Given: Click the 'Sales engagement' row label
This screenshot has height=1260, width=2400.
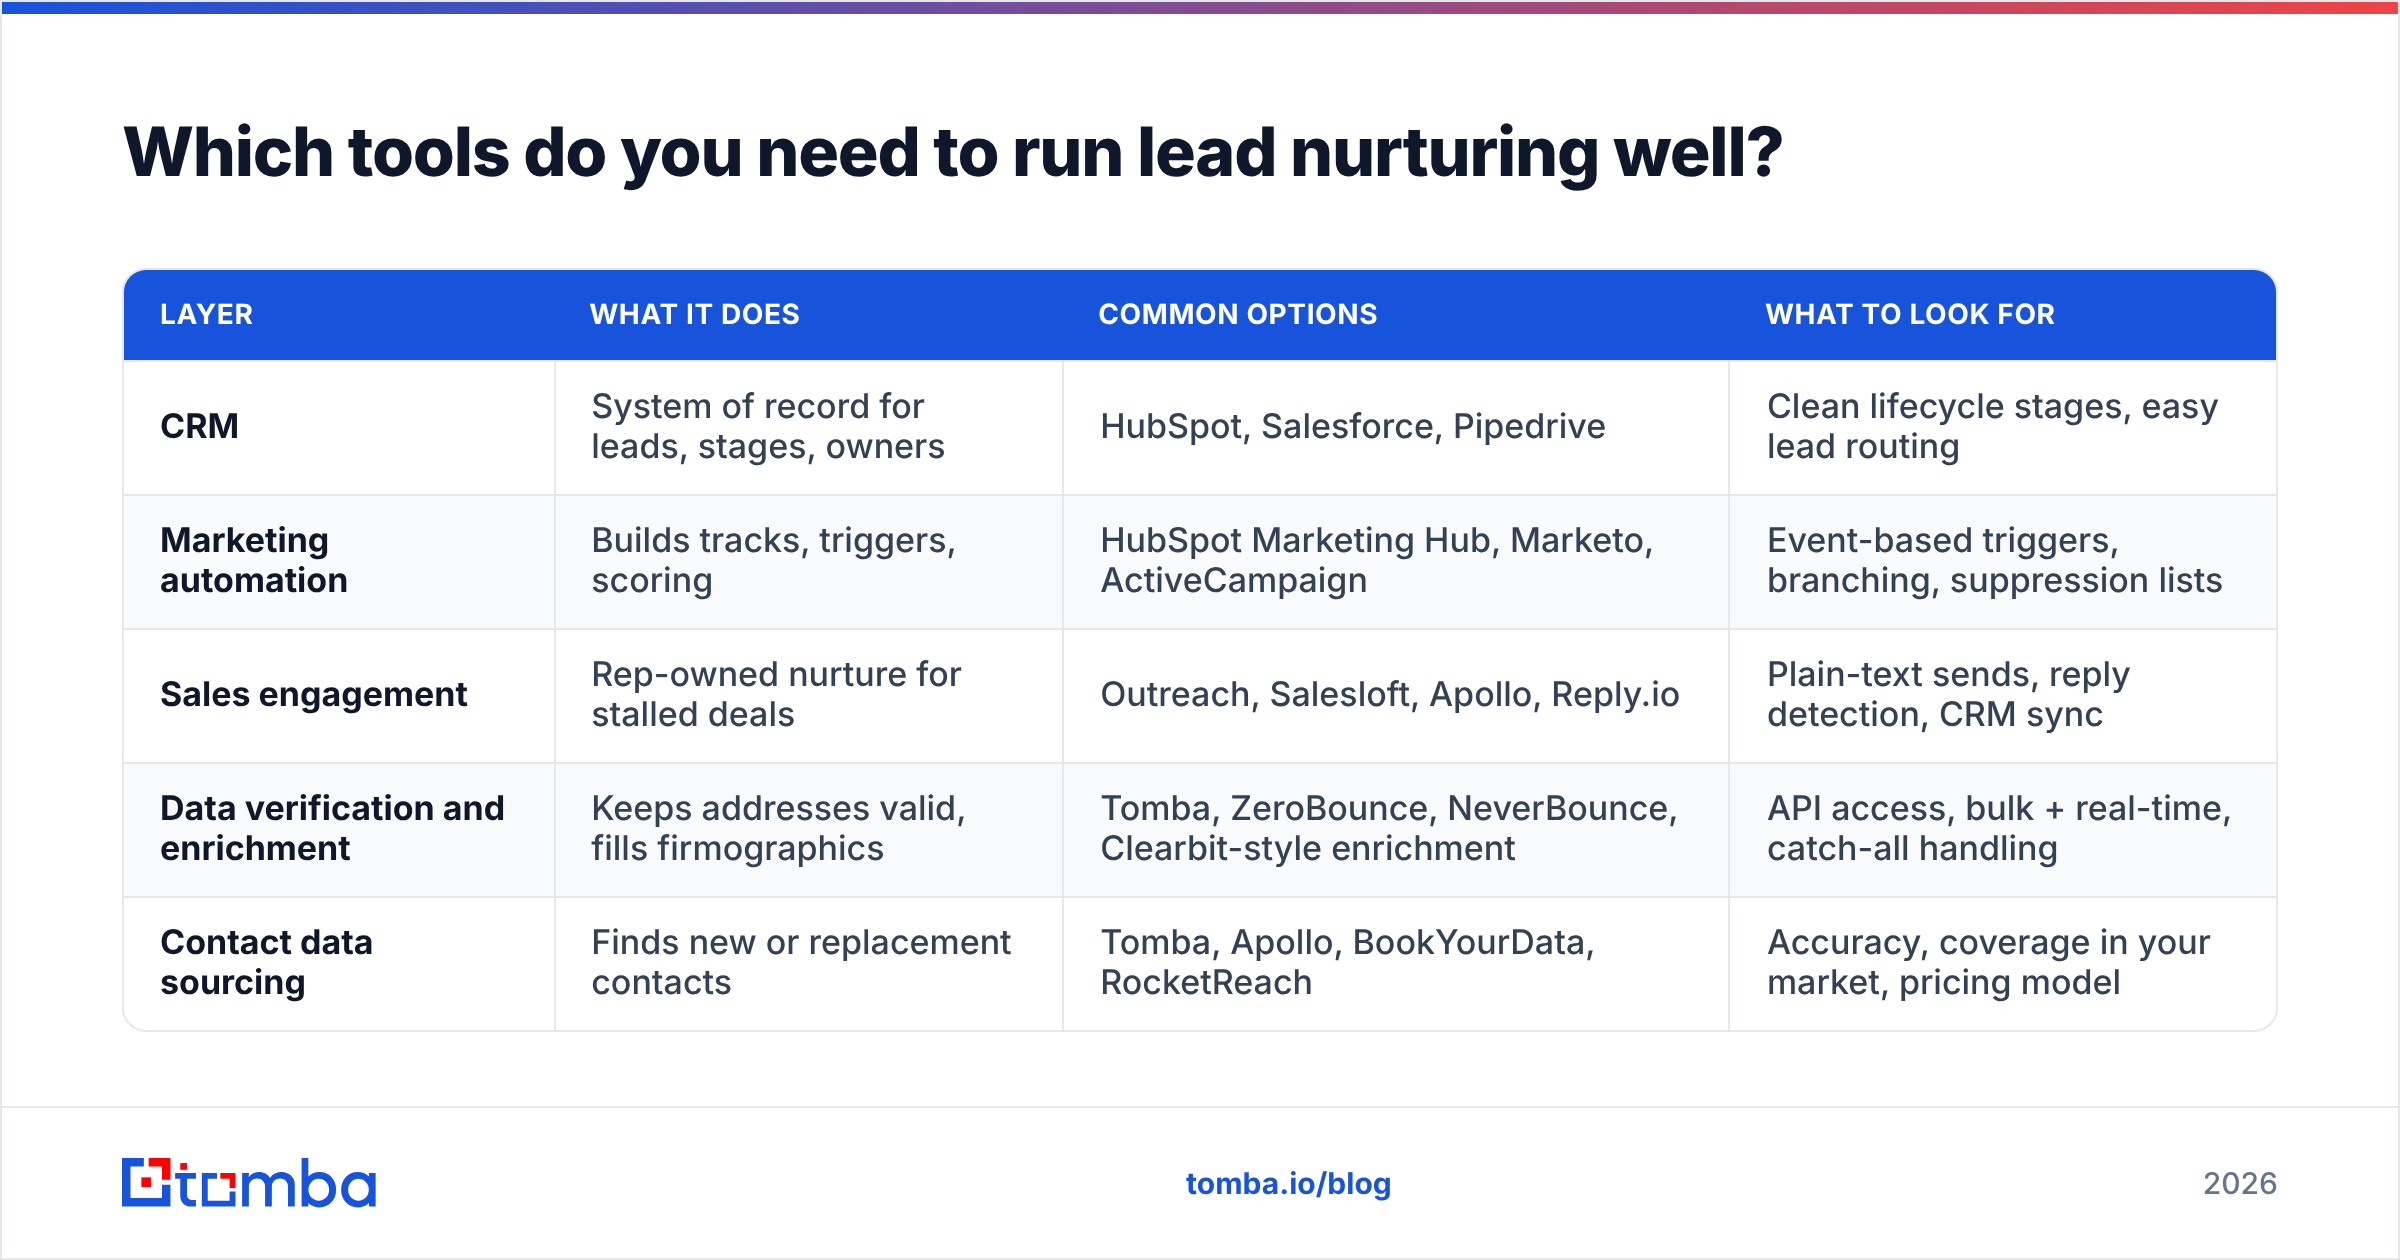Looking at the screenshot, I should pos(314,694).
